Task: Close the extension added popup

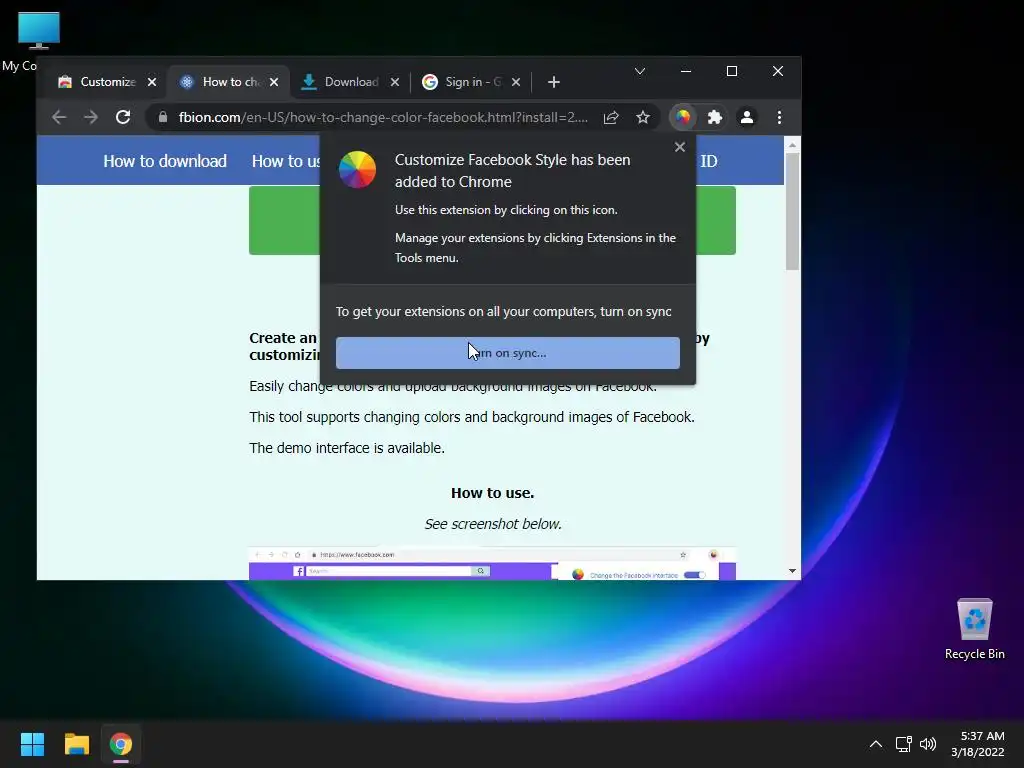Action: pos(680,147)
